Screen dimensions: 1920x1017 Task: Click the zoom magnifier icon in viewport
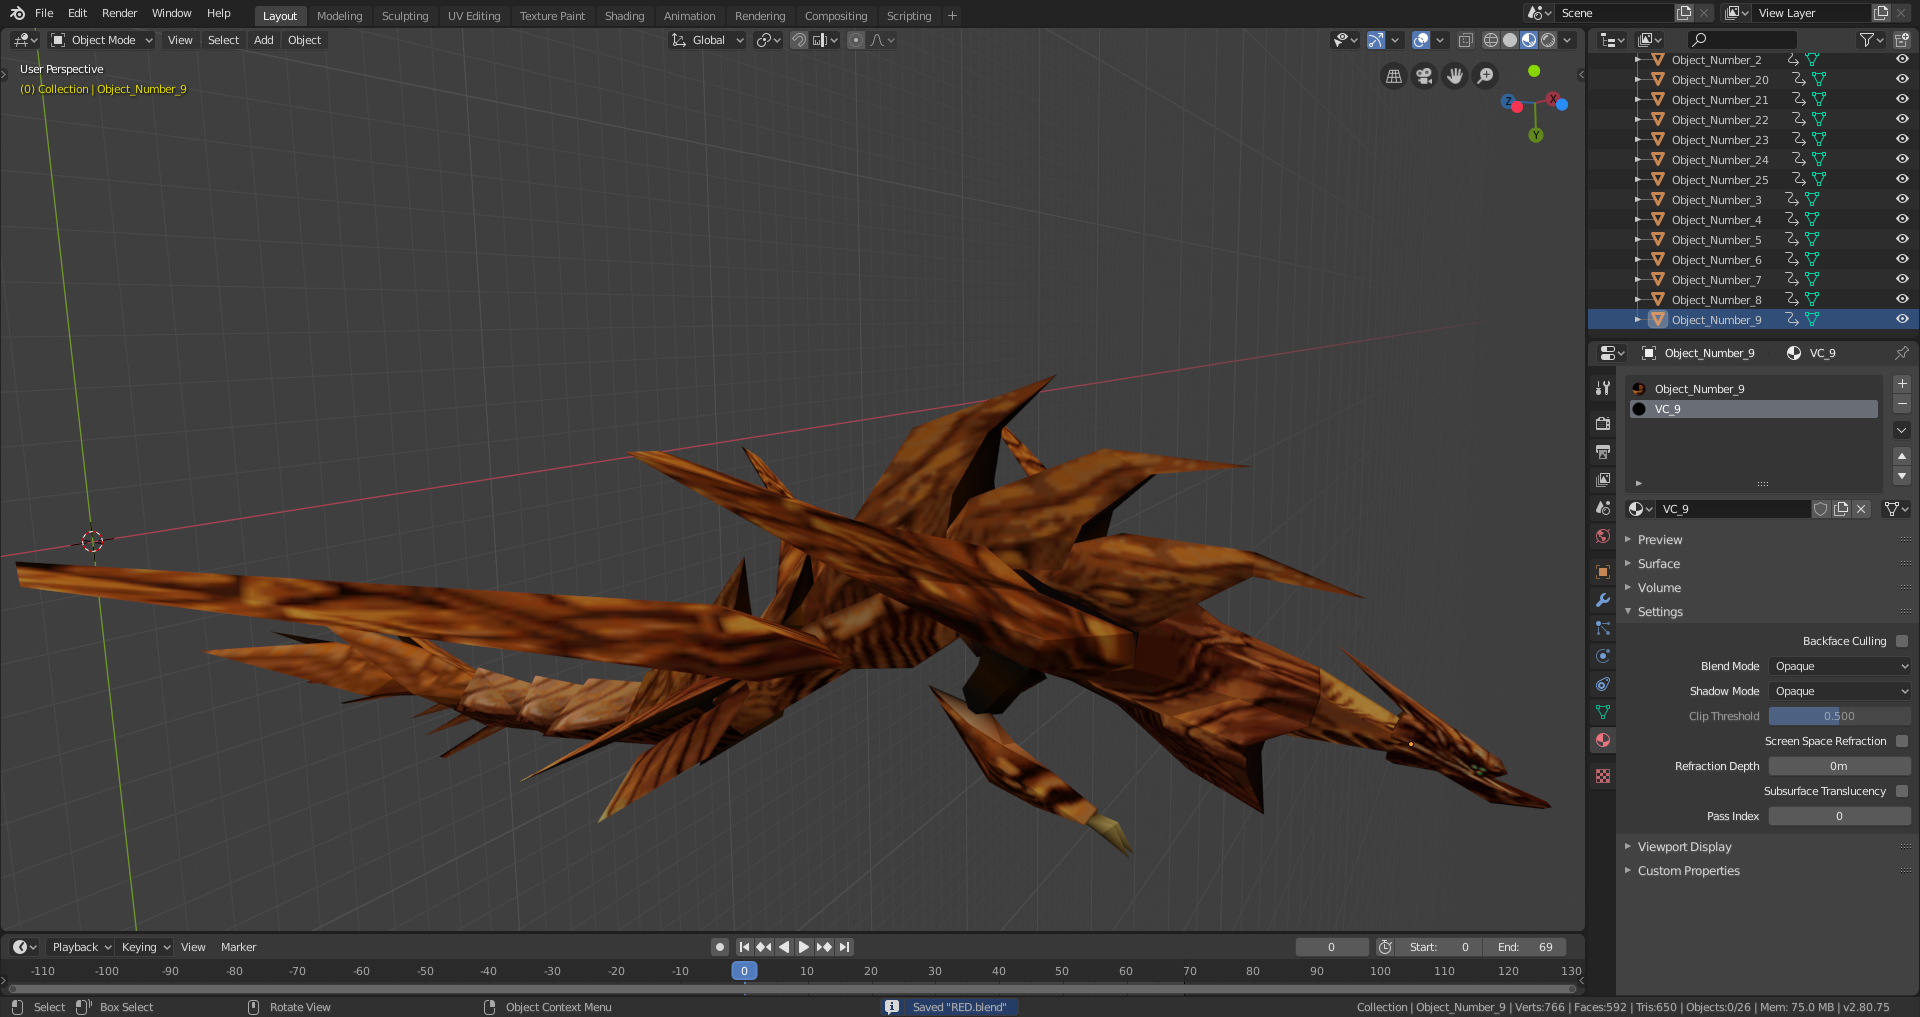[1486, 76]
